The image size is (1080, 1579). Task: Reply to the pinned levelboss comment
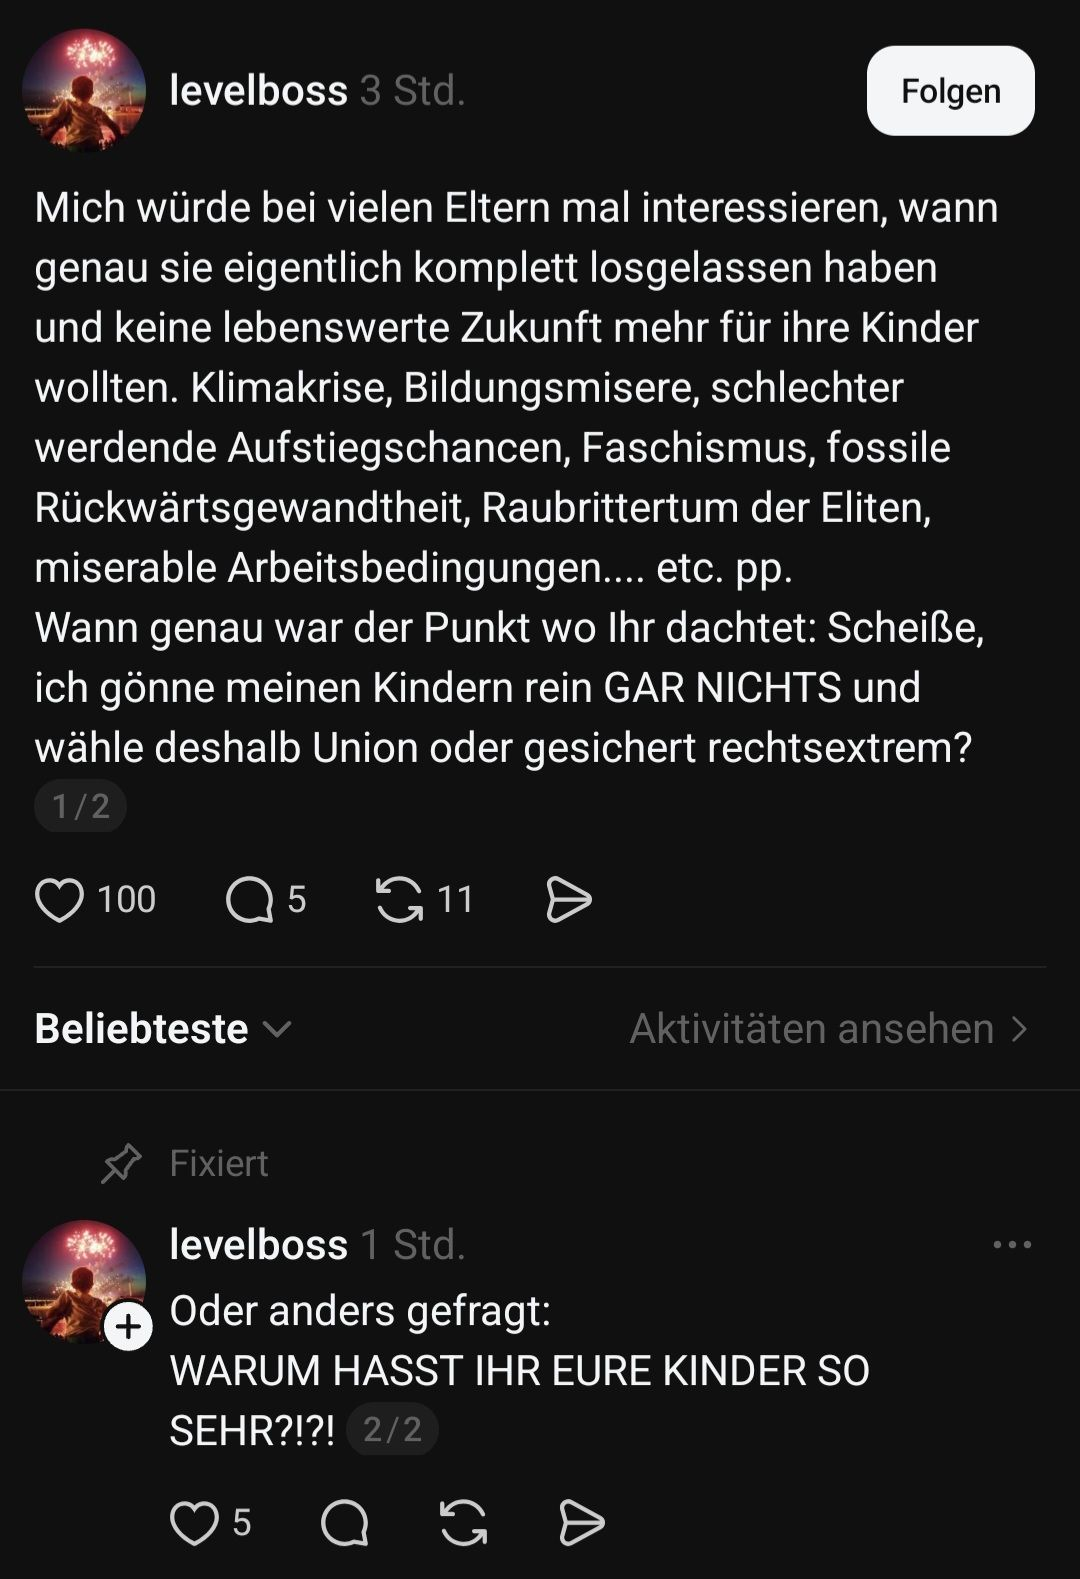click(345, 1523)
